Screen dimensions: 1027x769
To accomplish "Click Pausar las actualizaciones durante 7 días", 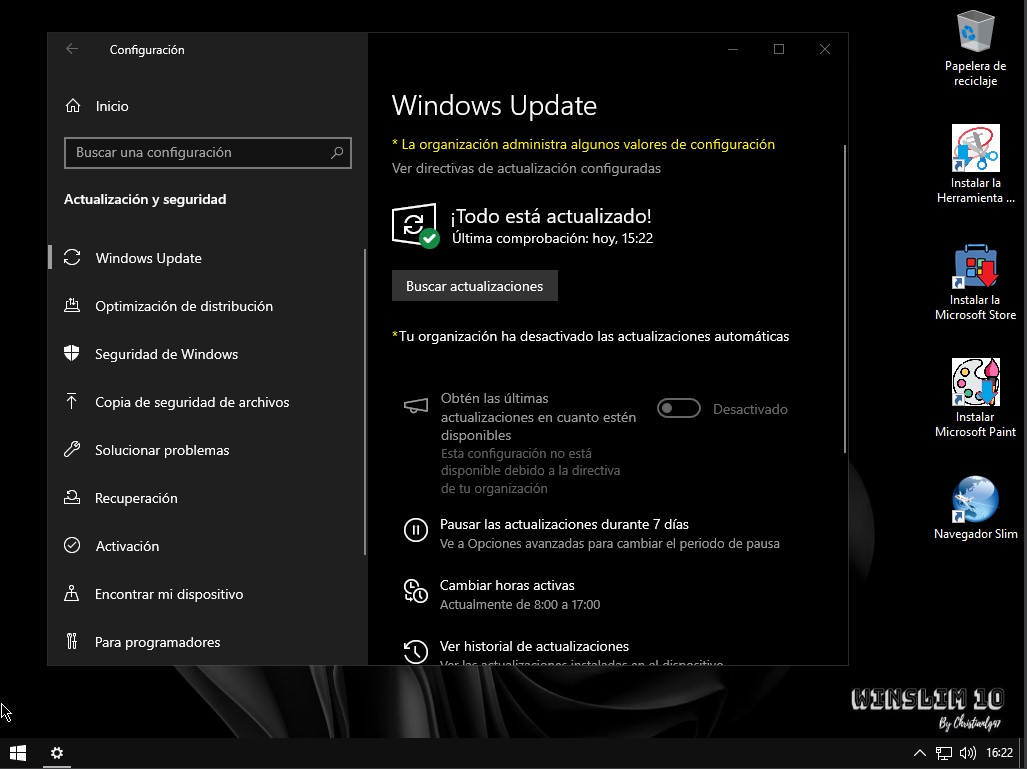I will 565,524.
